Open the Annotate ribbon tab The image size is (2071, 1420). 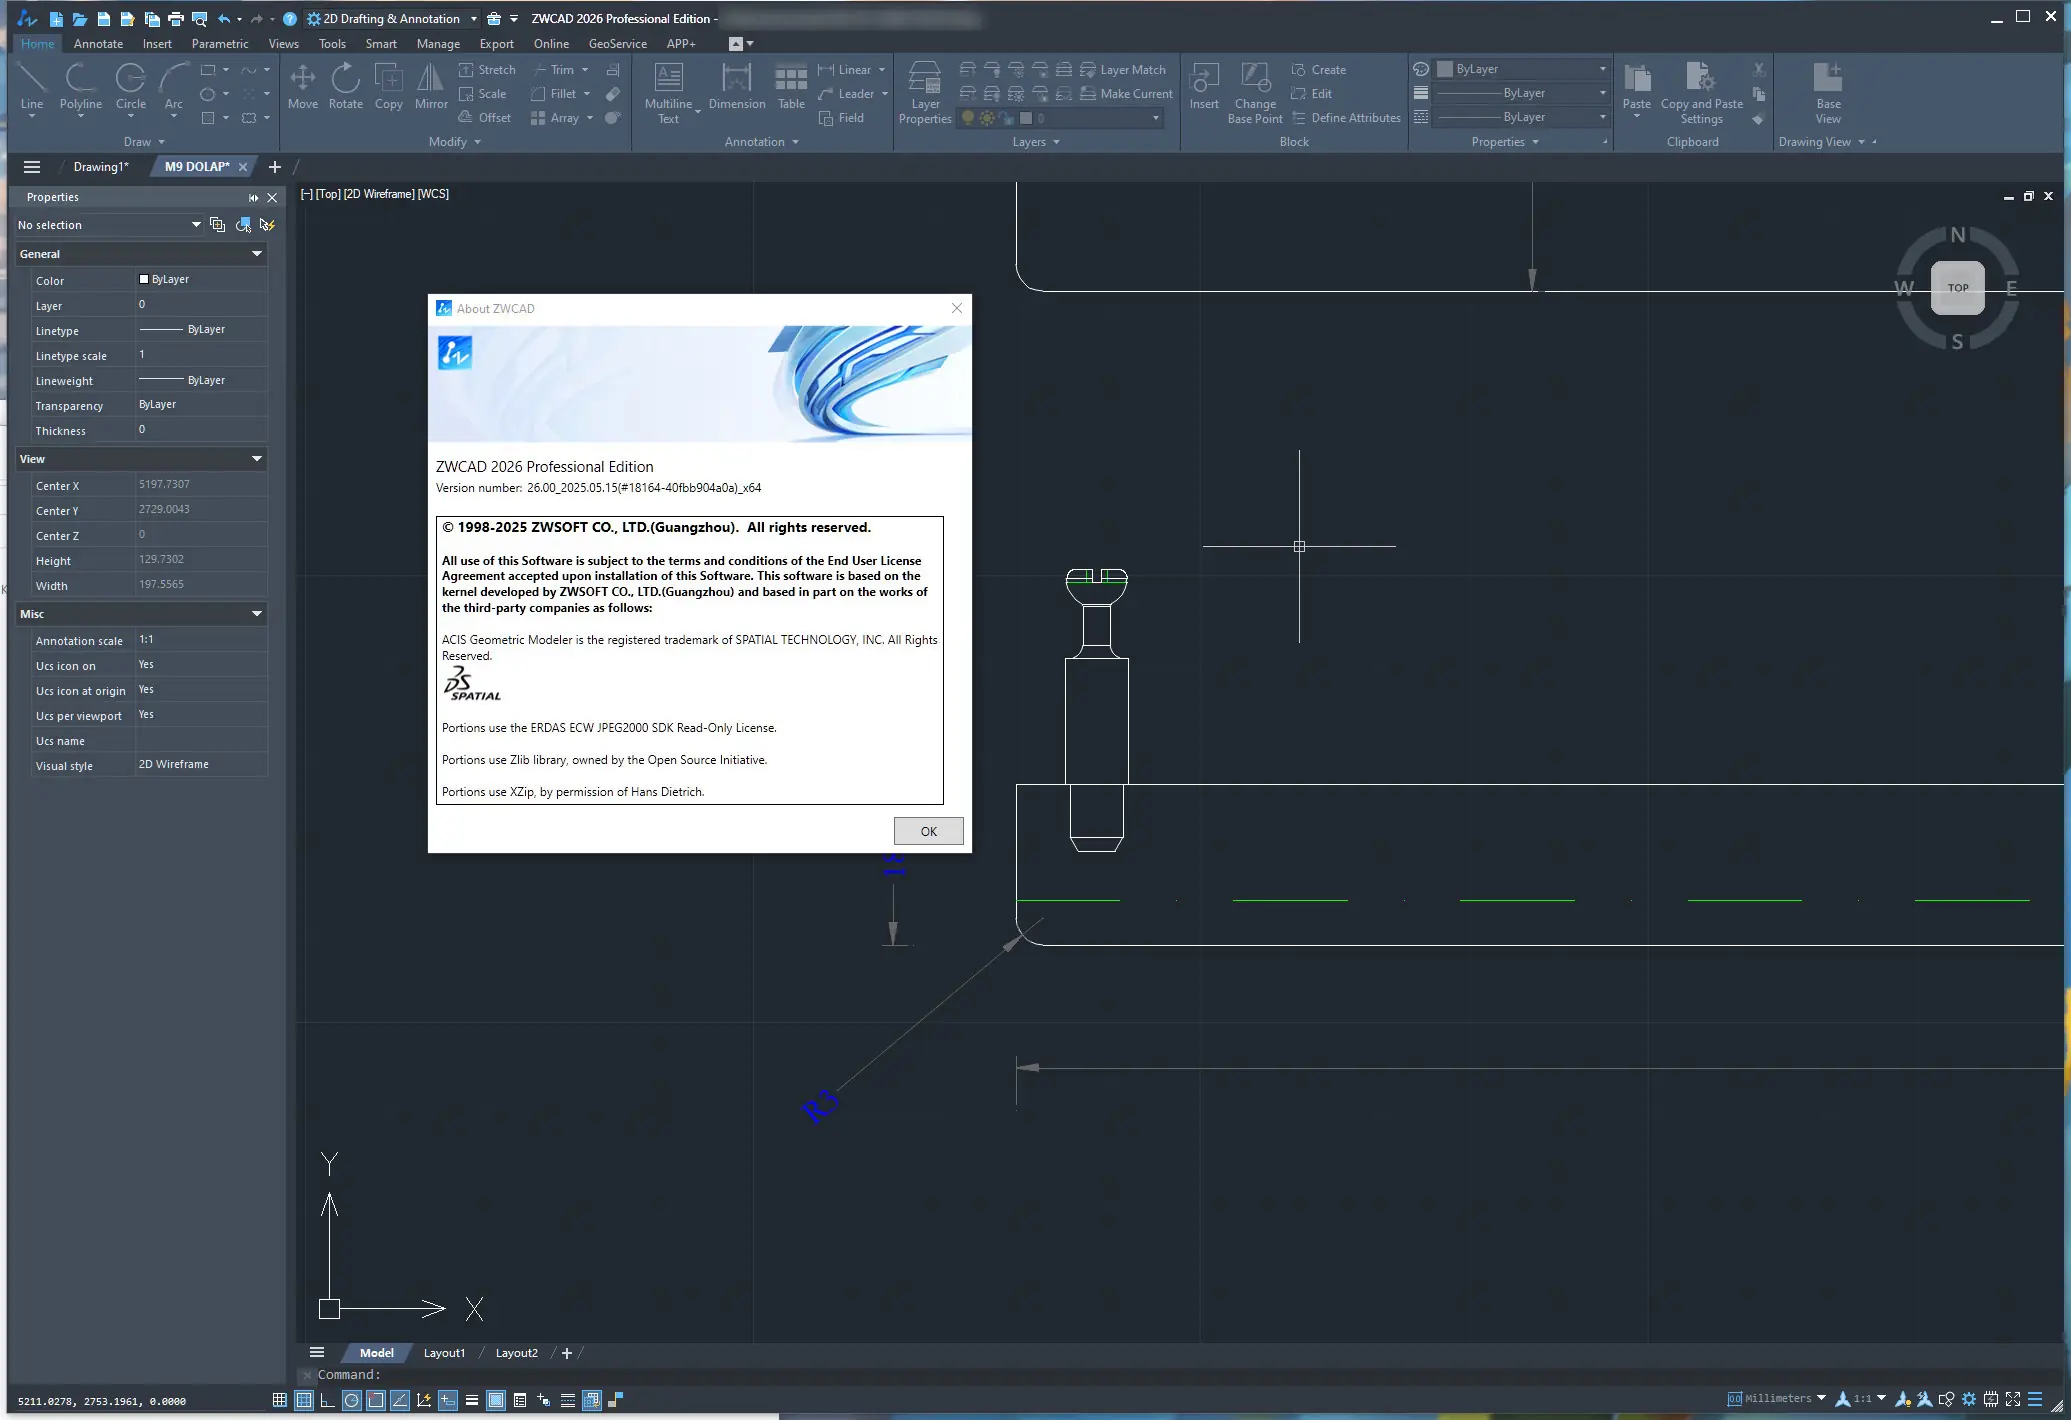pos(98,44)
